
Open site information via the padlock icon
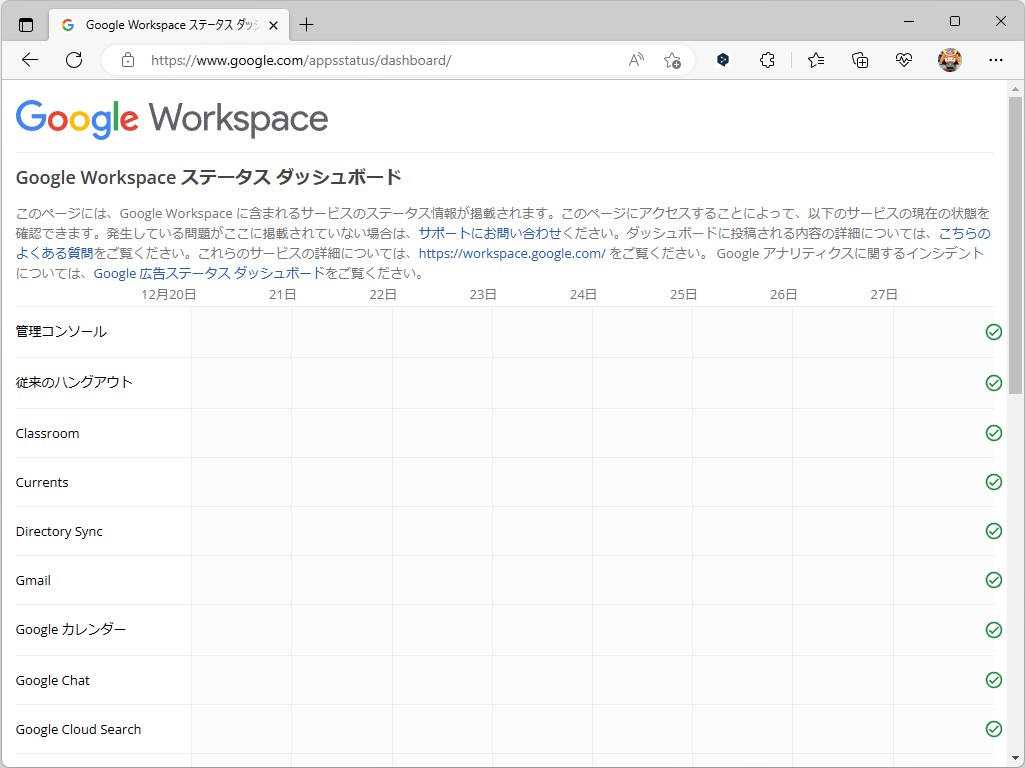tap(126, 60)
